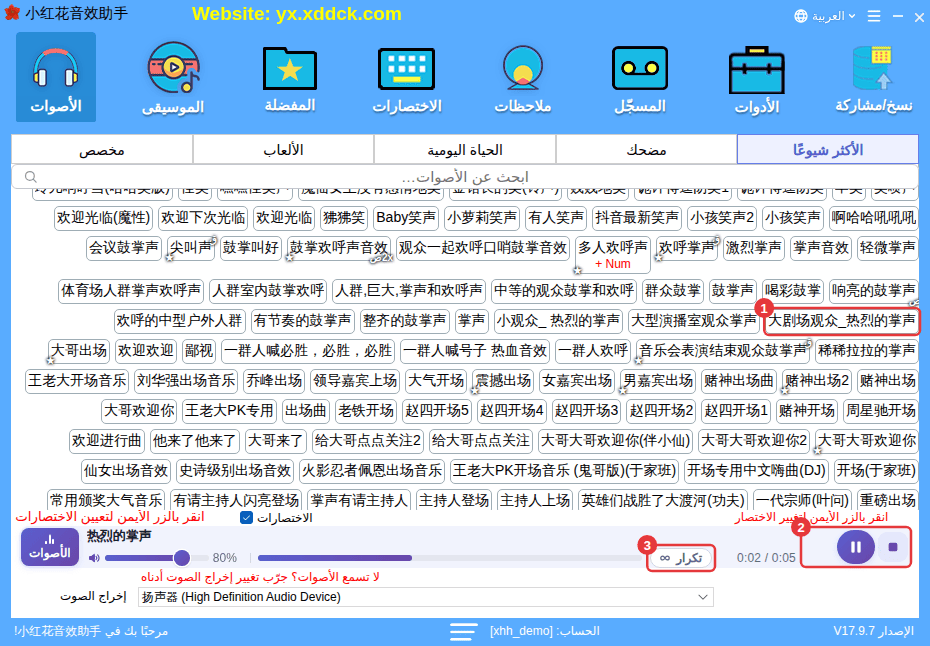Open the الموسيقى music section

click(x=173, y=77)
